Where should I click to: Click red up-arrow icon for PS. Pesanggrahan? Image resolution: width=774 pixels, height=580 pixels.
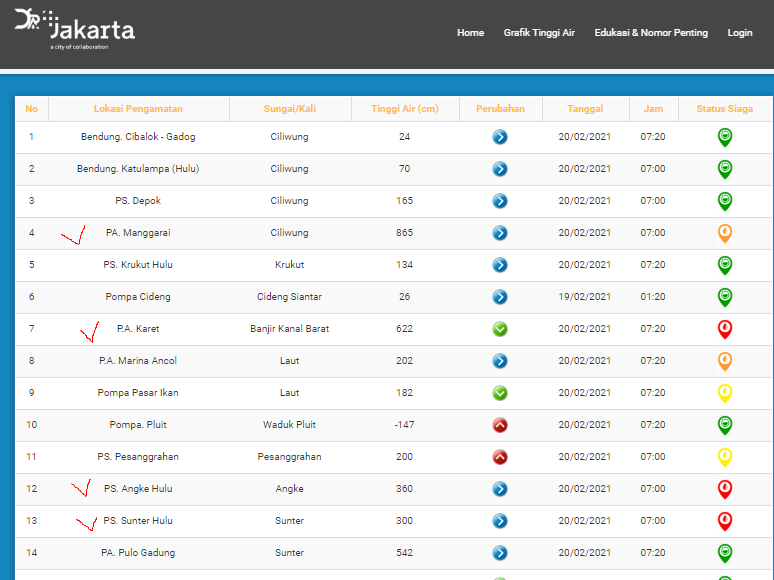click(500, 457)
